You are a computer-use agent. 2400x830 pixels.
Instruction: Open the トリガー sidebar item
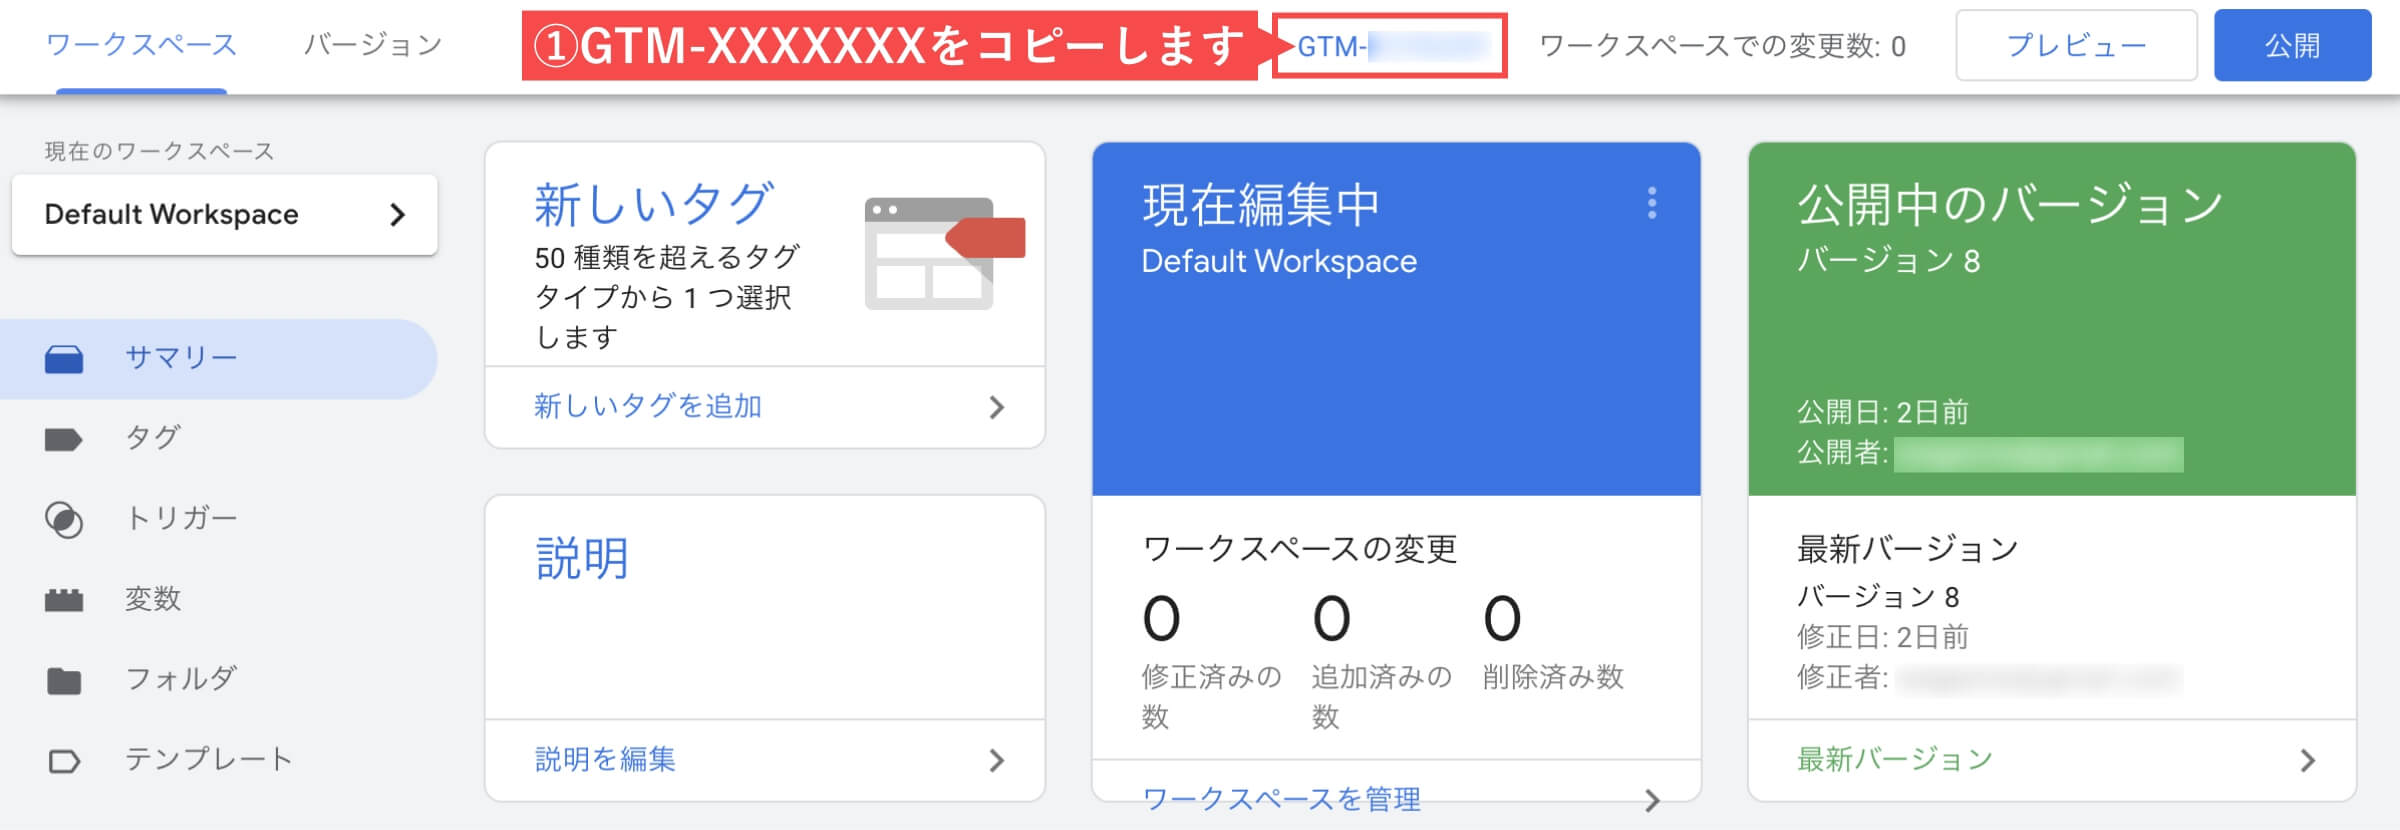click(x=218, y=520)
